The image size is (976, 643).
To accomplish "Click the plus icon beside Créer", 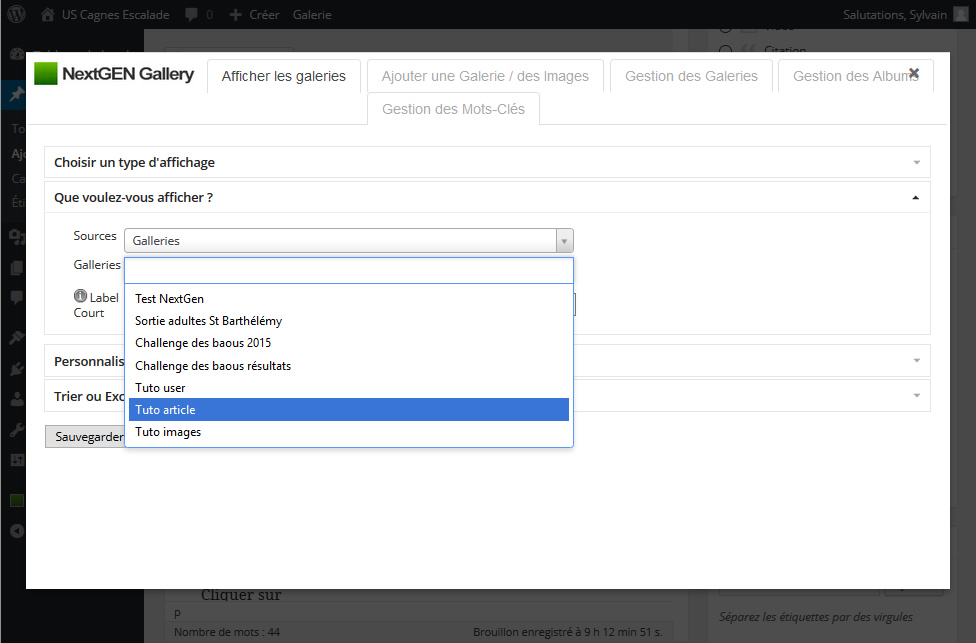I will [x=235, y=14].
